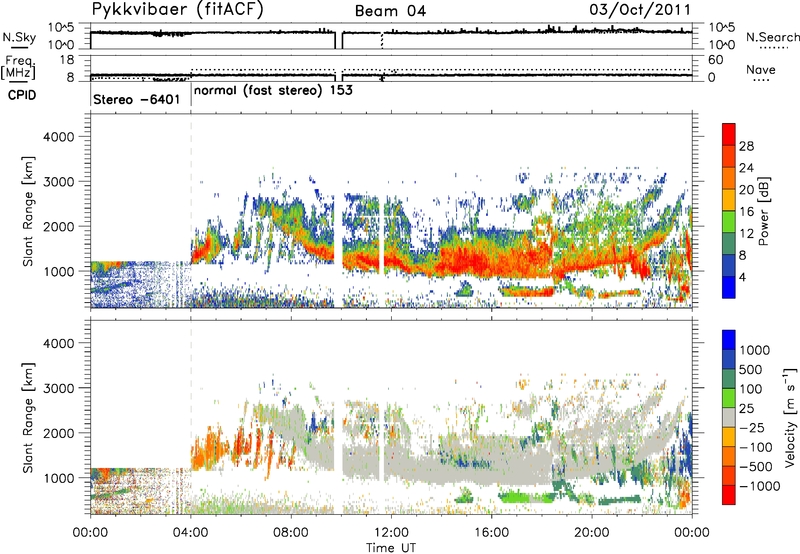Click the 'Time UT' axis label

click(391, 547)
